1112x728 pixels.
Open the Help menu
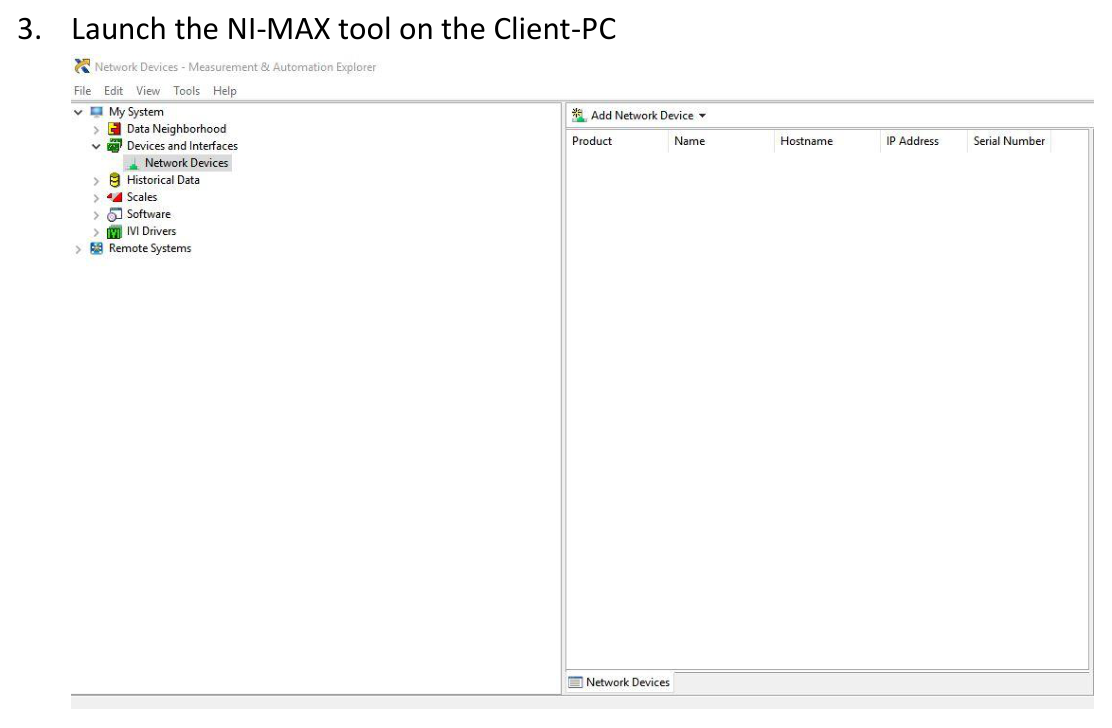coord(225,91)
